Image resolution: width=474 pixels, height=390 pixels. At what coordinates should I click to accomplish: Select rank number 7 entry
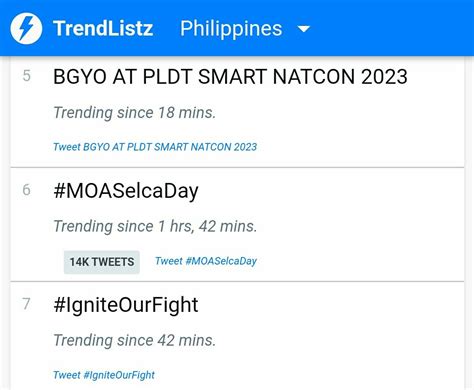click(26, 304)
